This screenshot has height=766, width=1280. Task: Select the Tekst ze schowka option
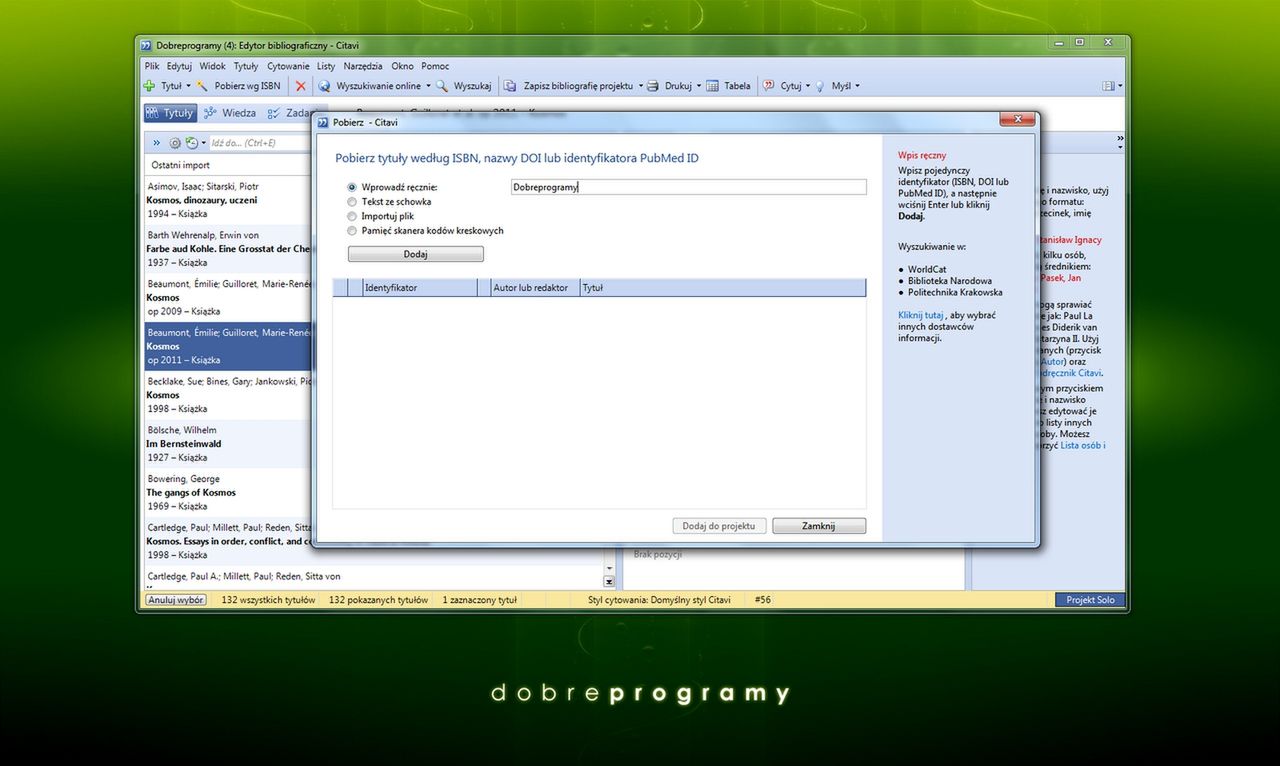click(x=352, y=202)
